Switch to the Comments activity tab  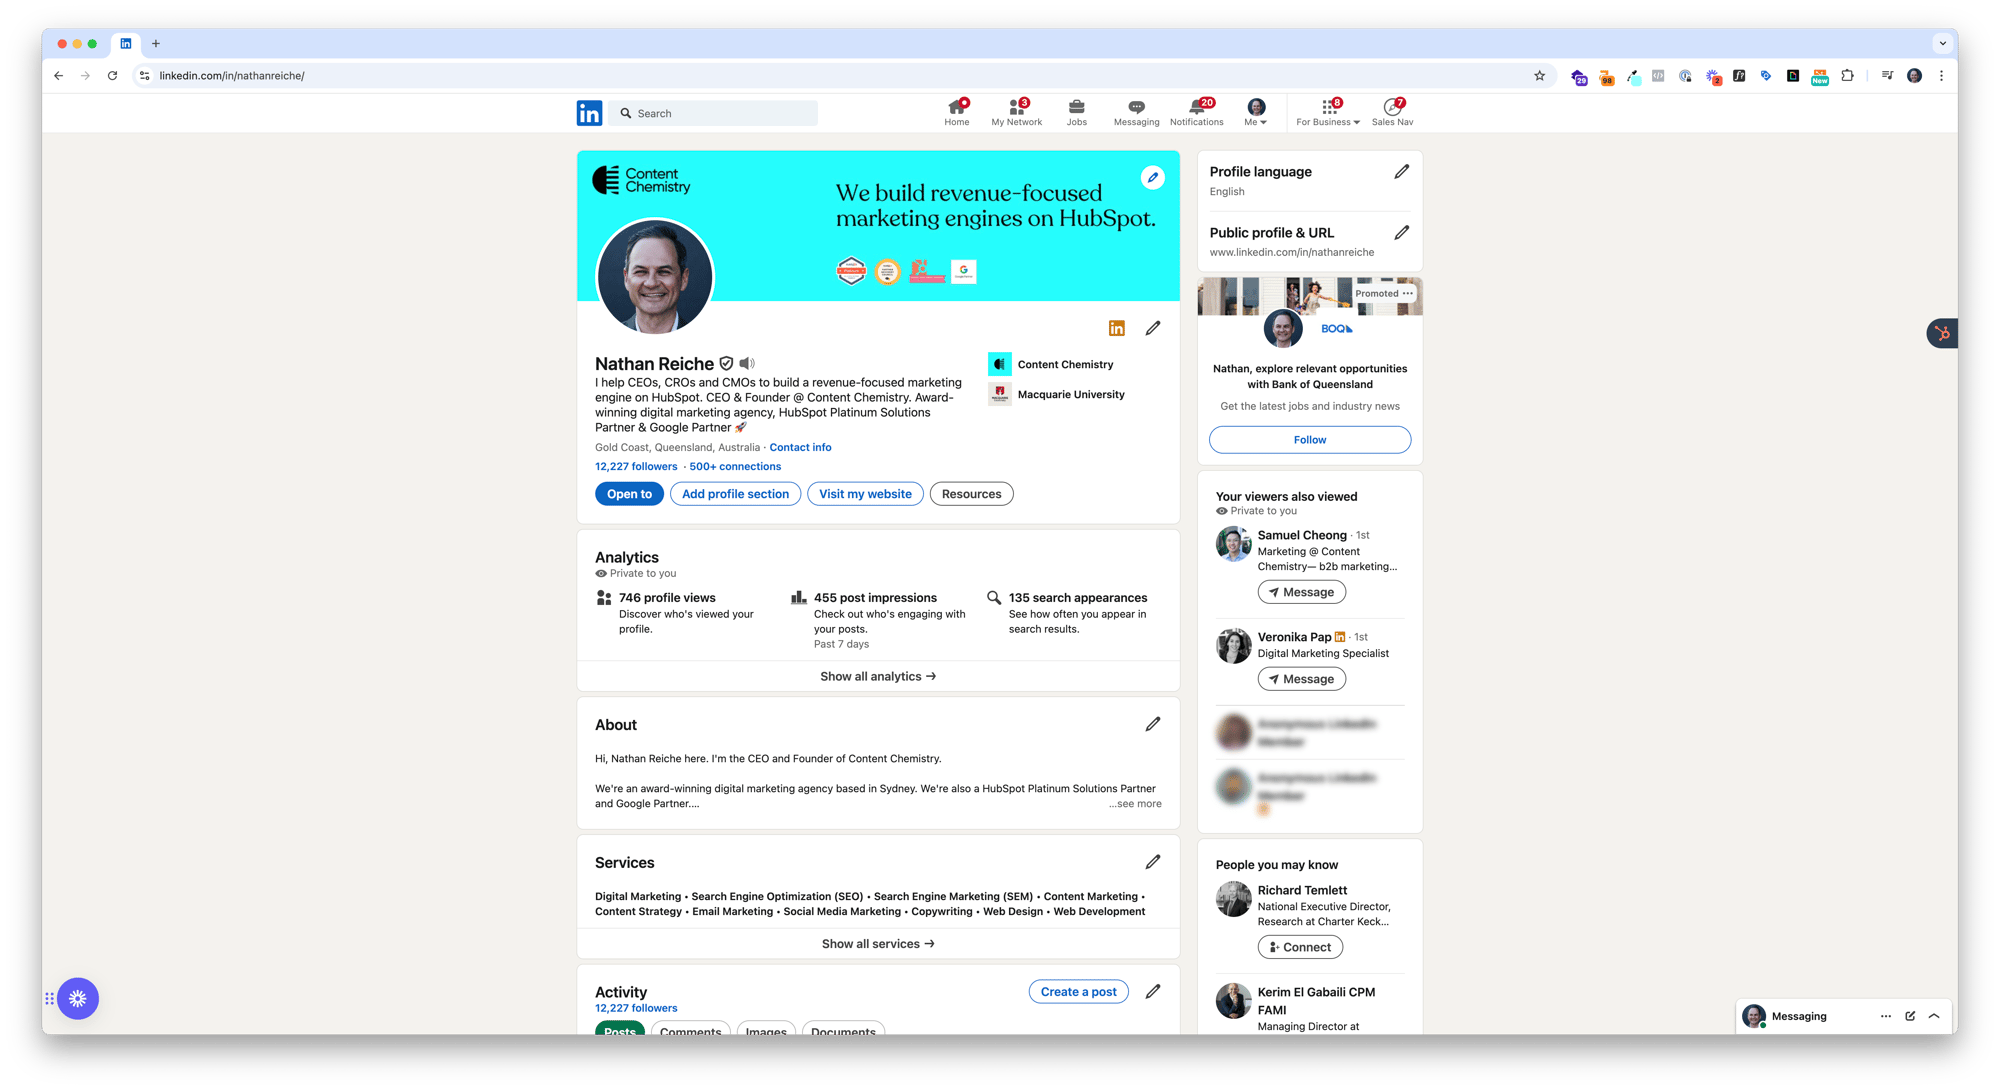690,1029
